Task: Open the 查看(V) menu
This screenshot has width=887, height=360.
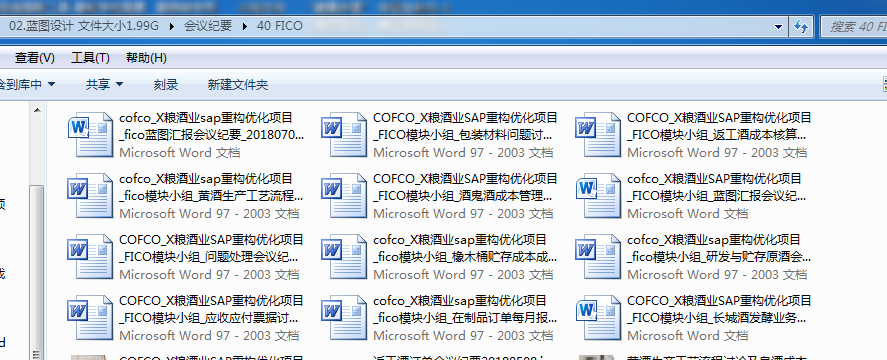Action: point(35,58)
